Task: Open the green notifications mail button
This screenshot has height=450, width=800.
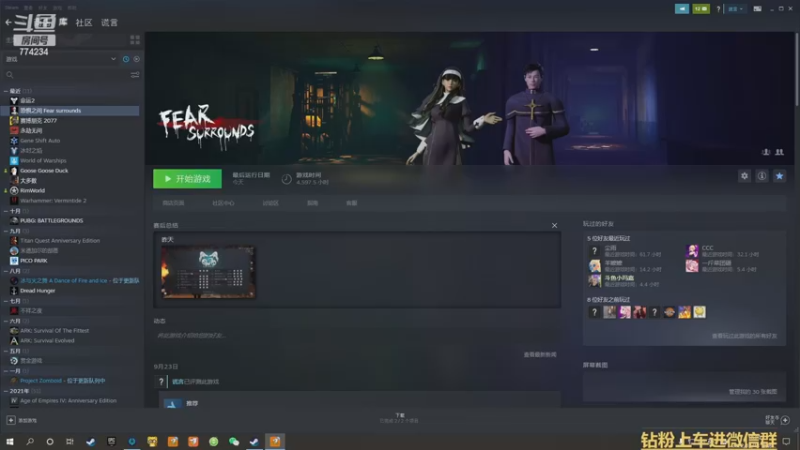Action: point(701,9)
